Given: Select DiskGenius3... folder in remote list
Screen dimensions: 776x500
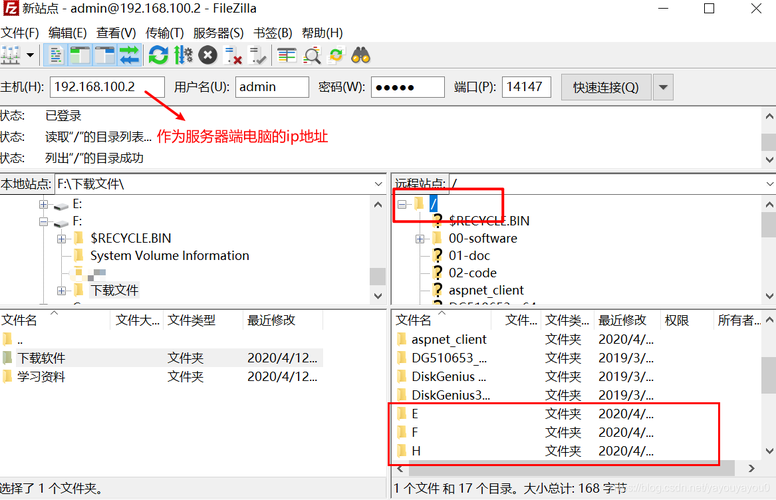Looking at the screenshot, I should [x=577, y=395].
